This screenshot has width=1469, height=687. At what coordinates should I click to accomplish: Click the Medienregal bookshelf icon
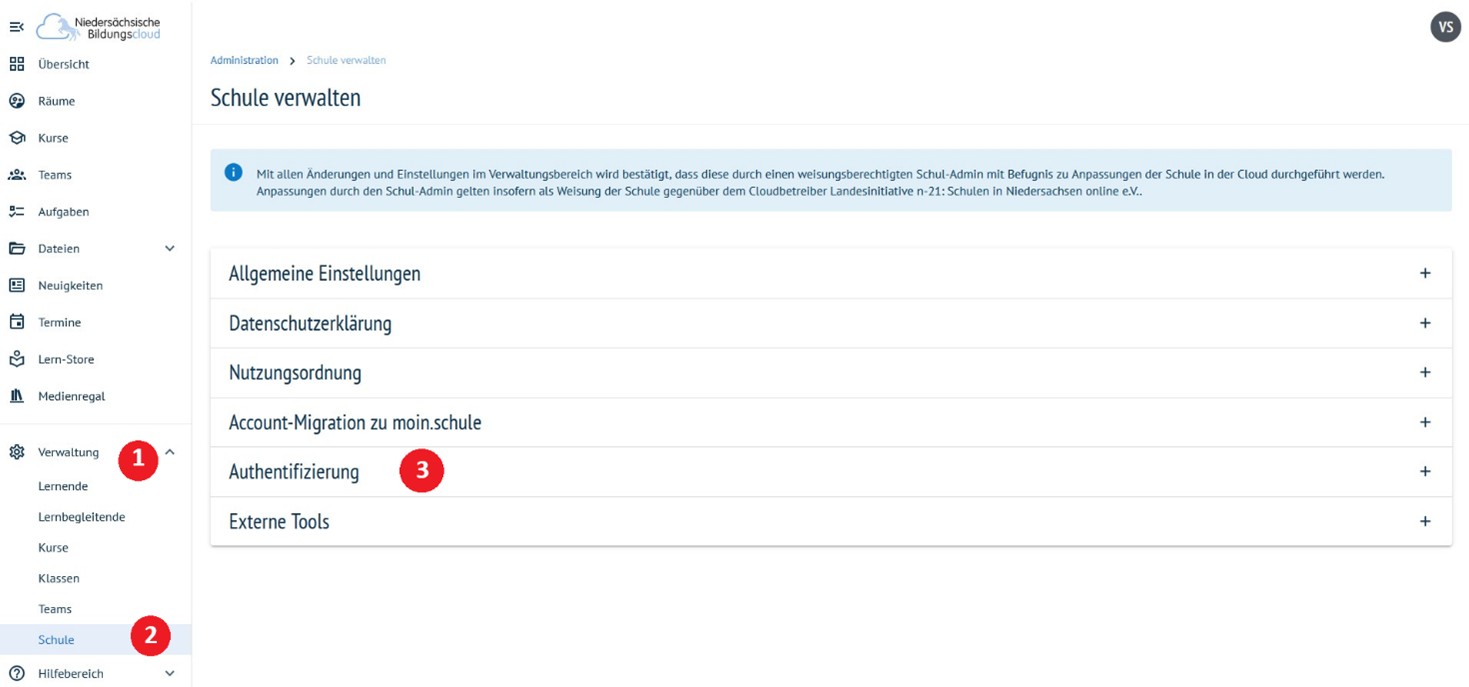[17, 396]
